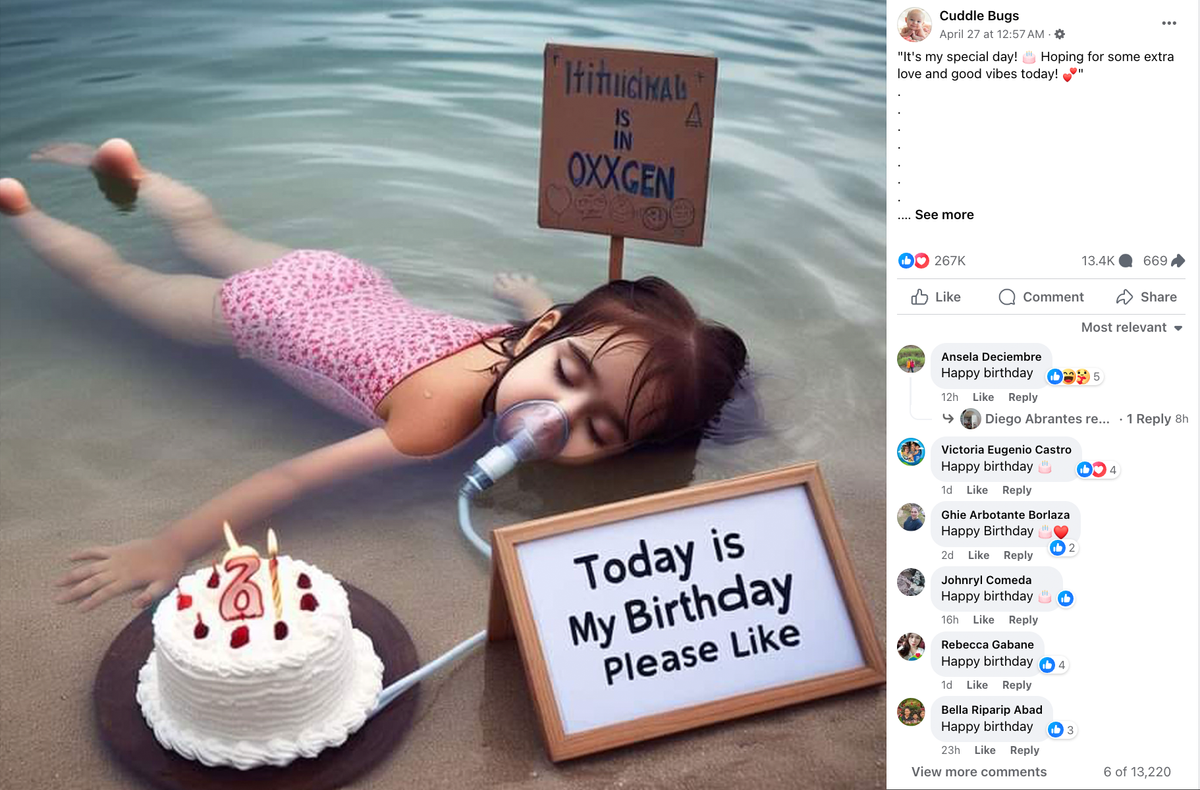Click Victoria Eugenio Castro's avatar
This screenshot has height=790, width=1200.
(910, 452)
